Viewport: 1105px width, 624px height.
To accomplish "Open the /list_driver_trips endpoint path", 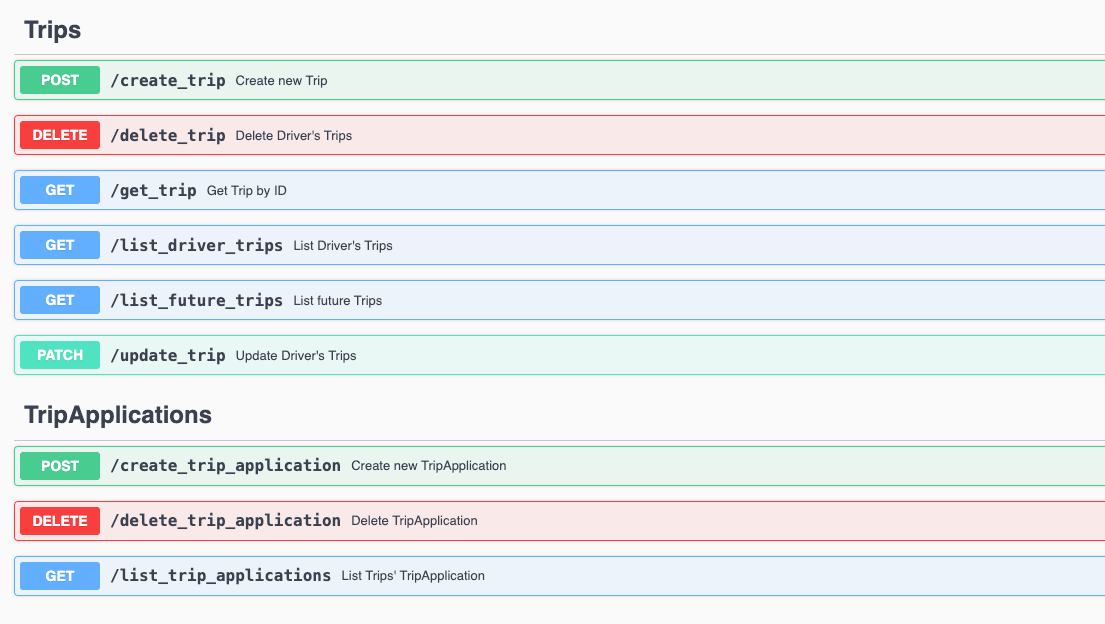I will click(x=196, y=245).
